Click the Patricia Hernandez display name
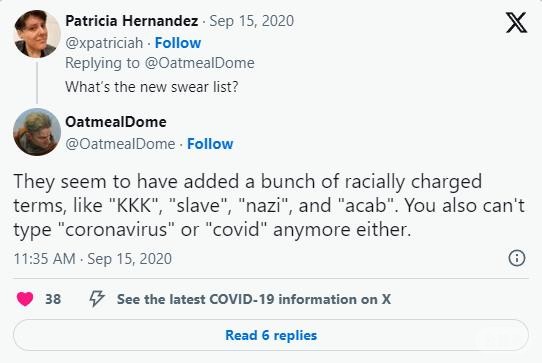The width and height of the screenshot is (542, 363). pos(132,21)
